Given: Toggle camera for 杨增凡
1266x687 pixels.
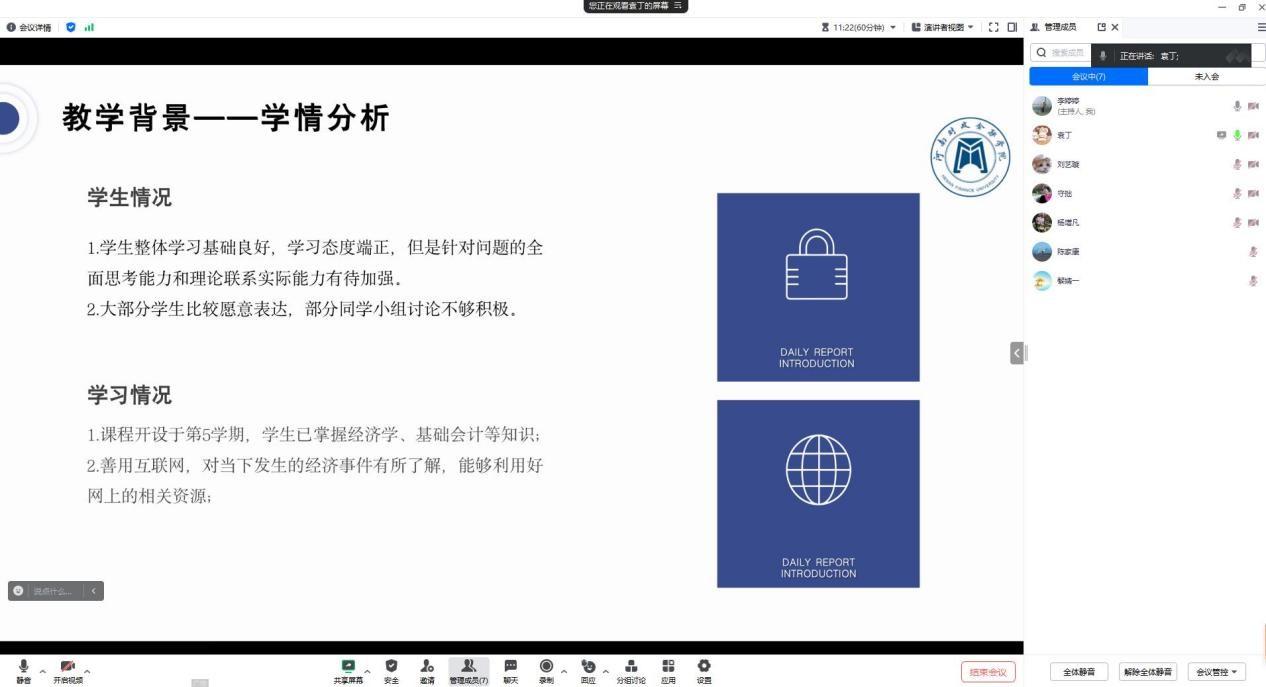Looking at the screenshot, I should (x=1253, y=222).
